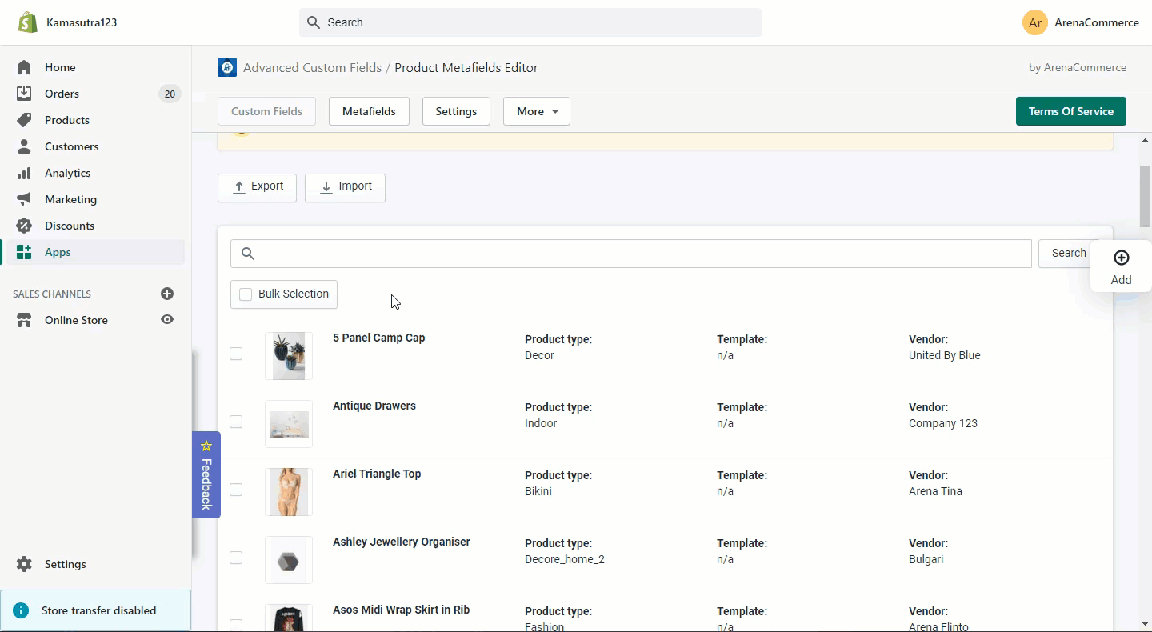Image resolution: width=1152 pixels, height=632 pixels.
Task: Open 5 Panel Camp Cap thumbnail
Action: 289,356
